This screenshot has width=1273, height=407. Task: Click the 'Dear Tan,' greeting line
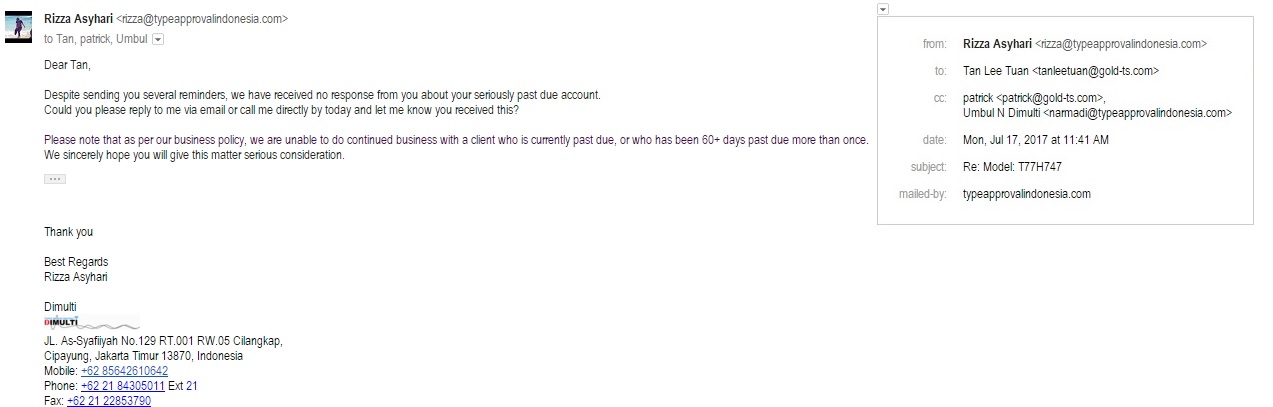coord(67,65)
